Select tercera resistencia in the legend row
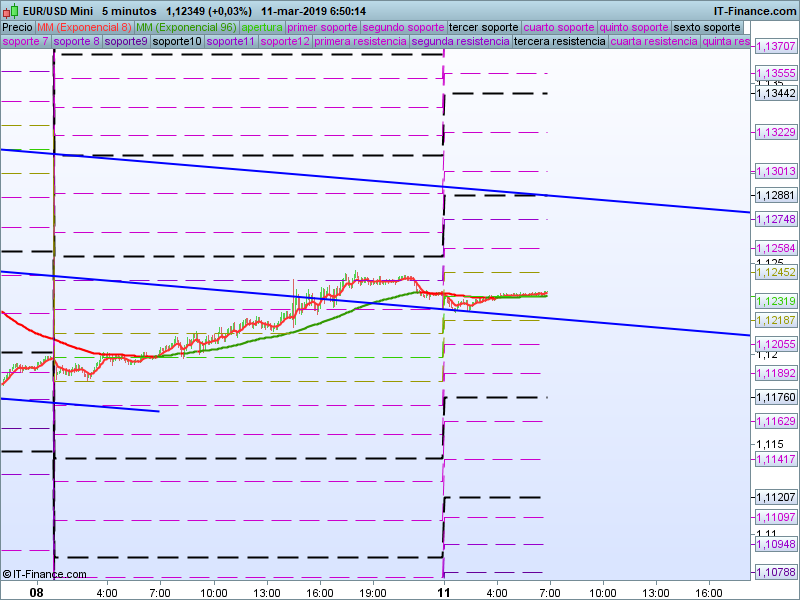Viewport: 800px width, 600px height. pyautogui.click(x=559, y=42)
